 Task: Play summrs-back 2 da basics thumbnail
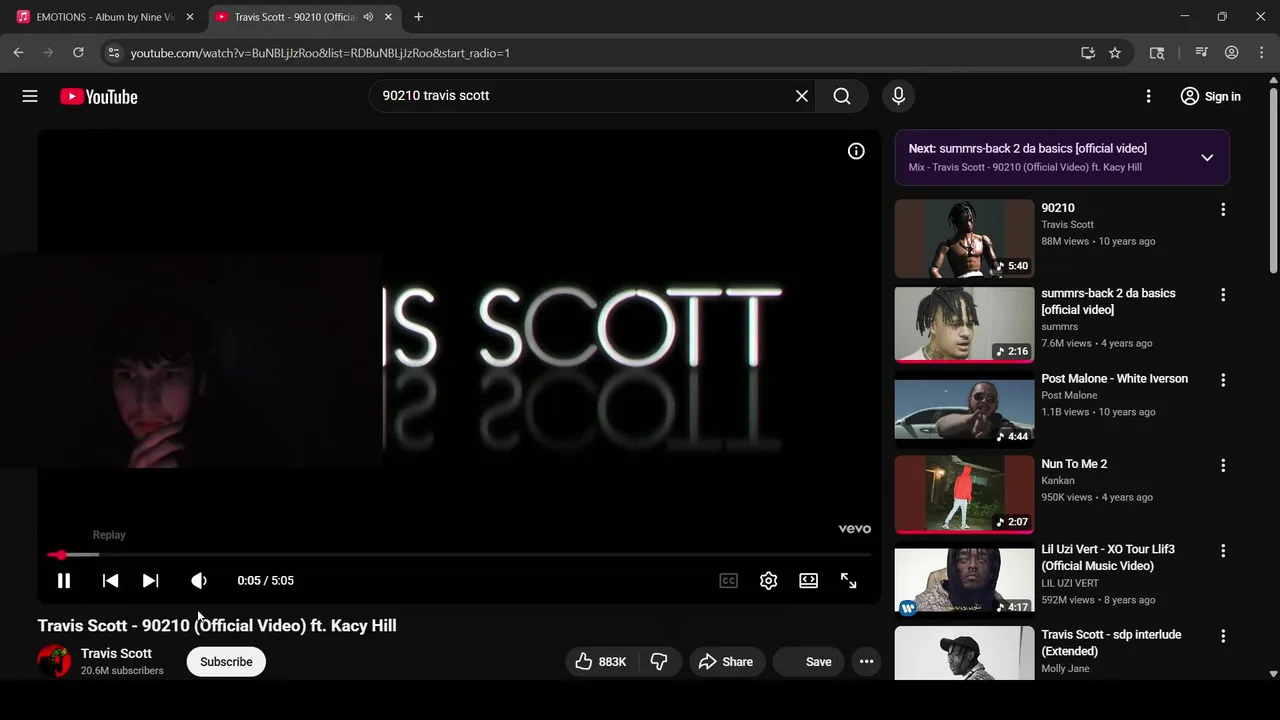pyautogui.click(x=964, y=324)
